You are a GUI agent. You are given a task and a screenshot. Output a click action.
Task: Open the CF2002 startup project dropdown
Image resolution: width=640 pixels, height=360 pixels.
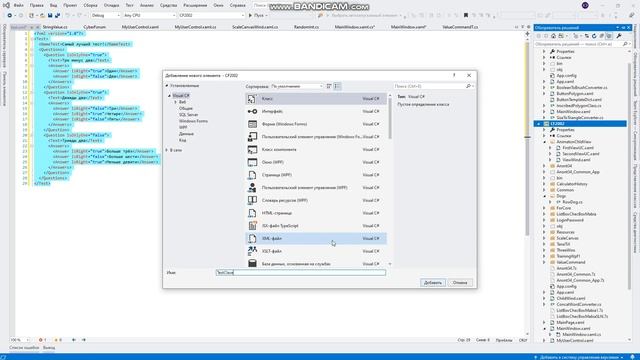[x=212, y=15]
